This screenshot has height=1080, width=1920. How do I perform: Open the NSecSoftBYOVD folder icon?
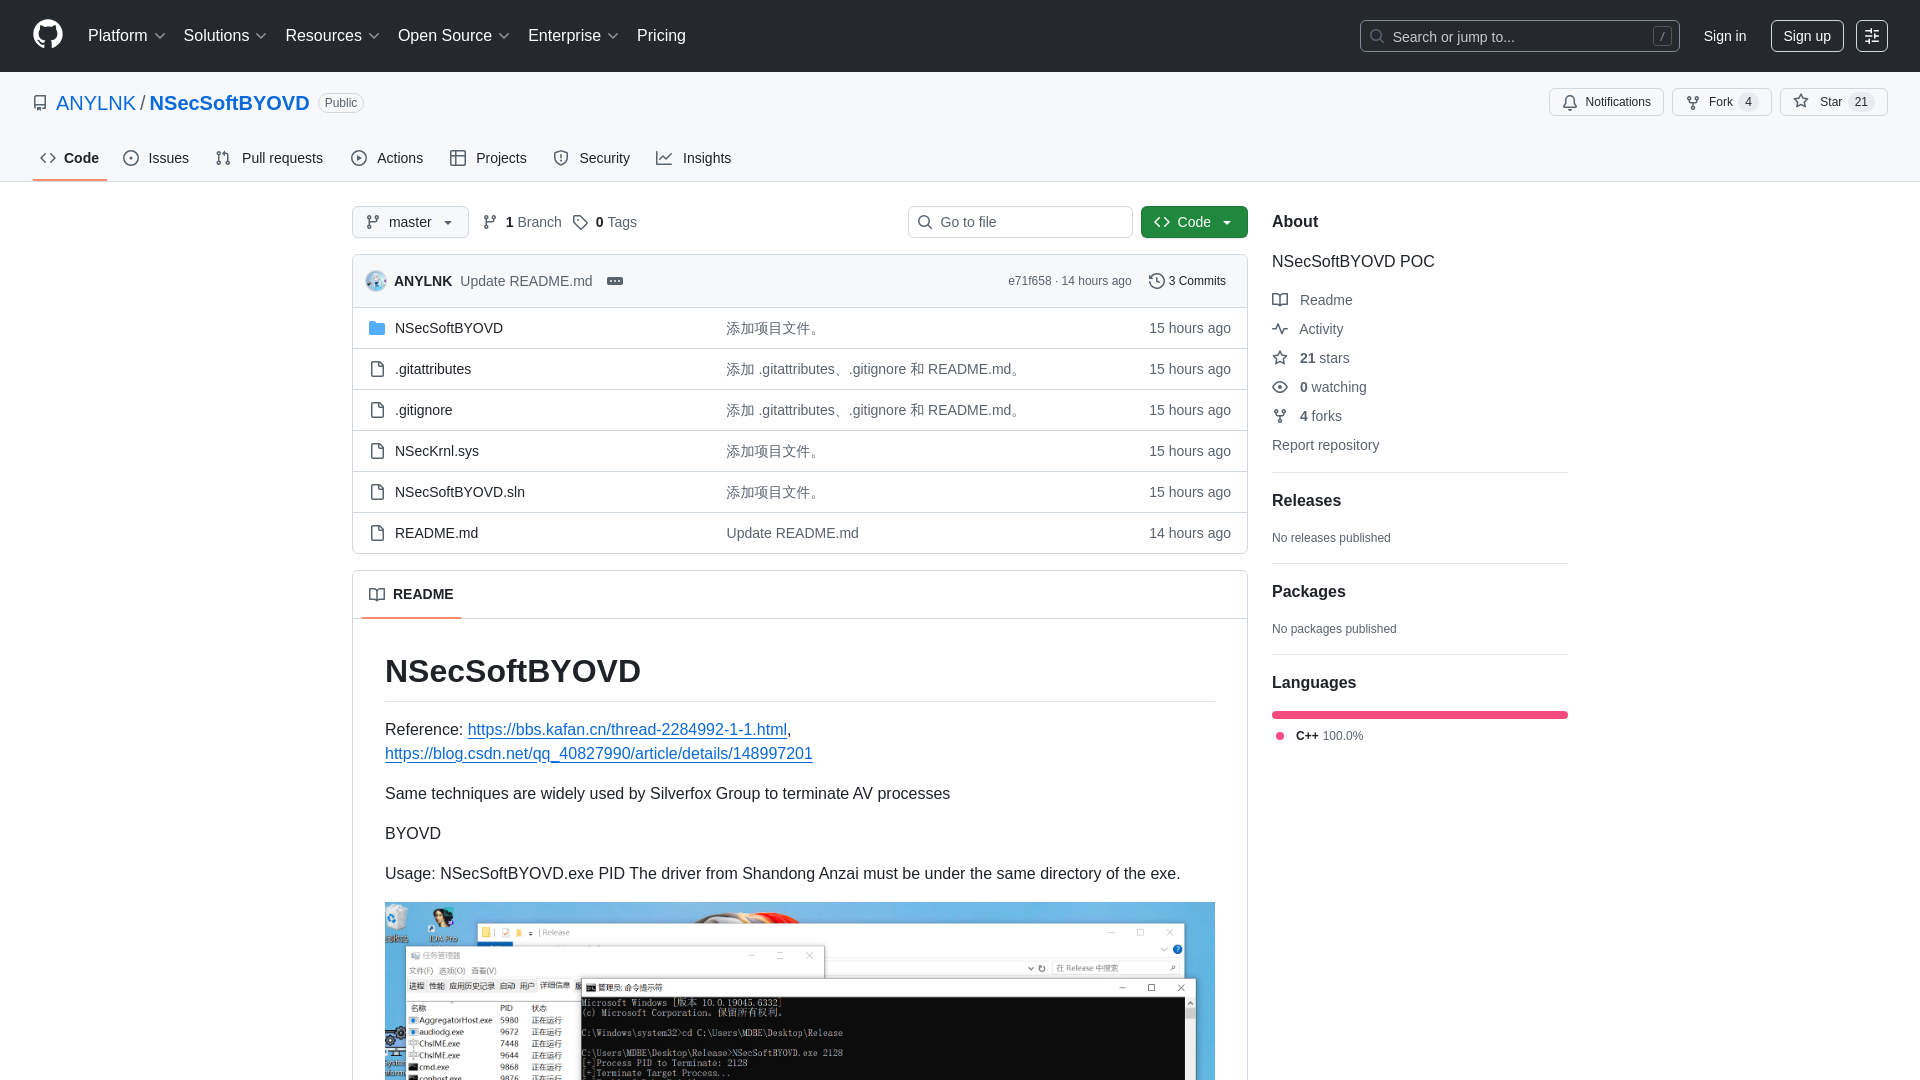pos(377,328)
